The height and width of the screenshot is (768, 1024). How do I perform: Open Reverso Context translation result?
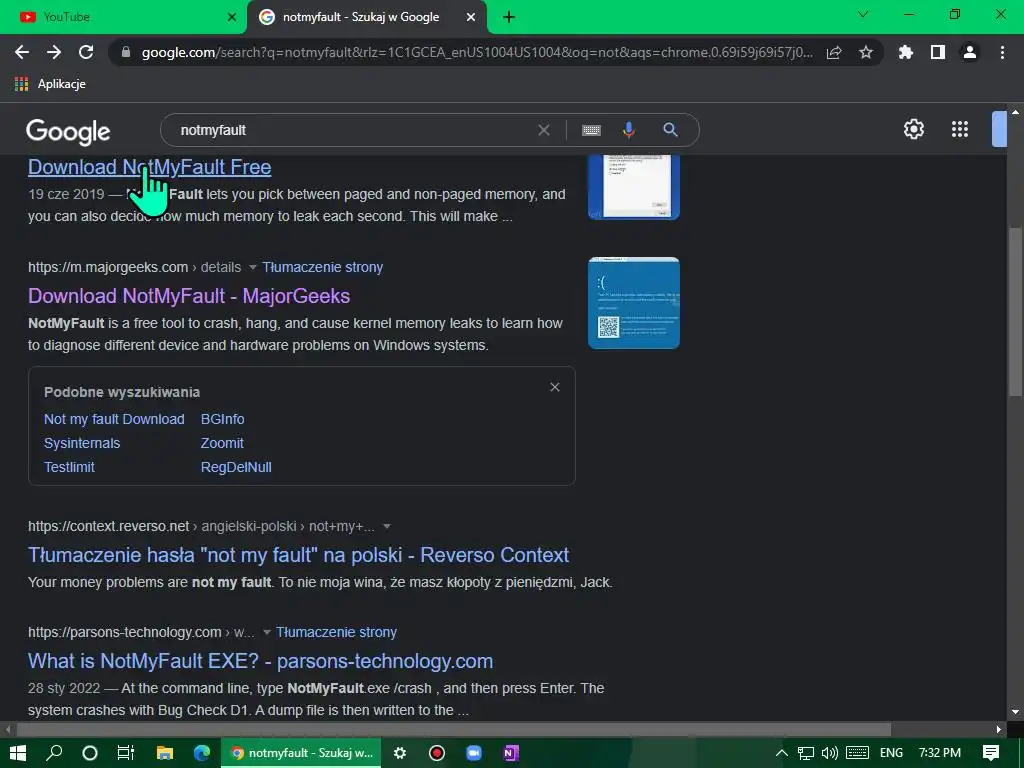tap(298, 555)
